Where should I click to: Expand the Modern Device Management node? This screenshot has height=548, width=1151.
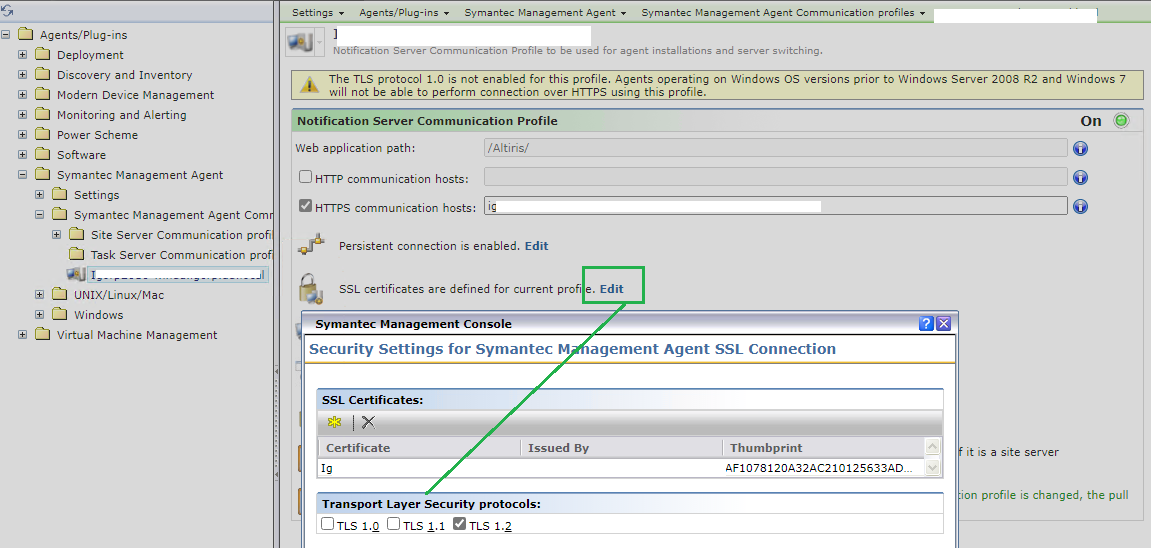[x=23, y=95]
